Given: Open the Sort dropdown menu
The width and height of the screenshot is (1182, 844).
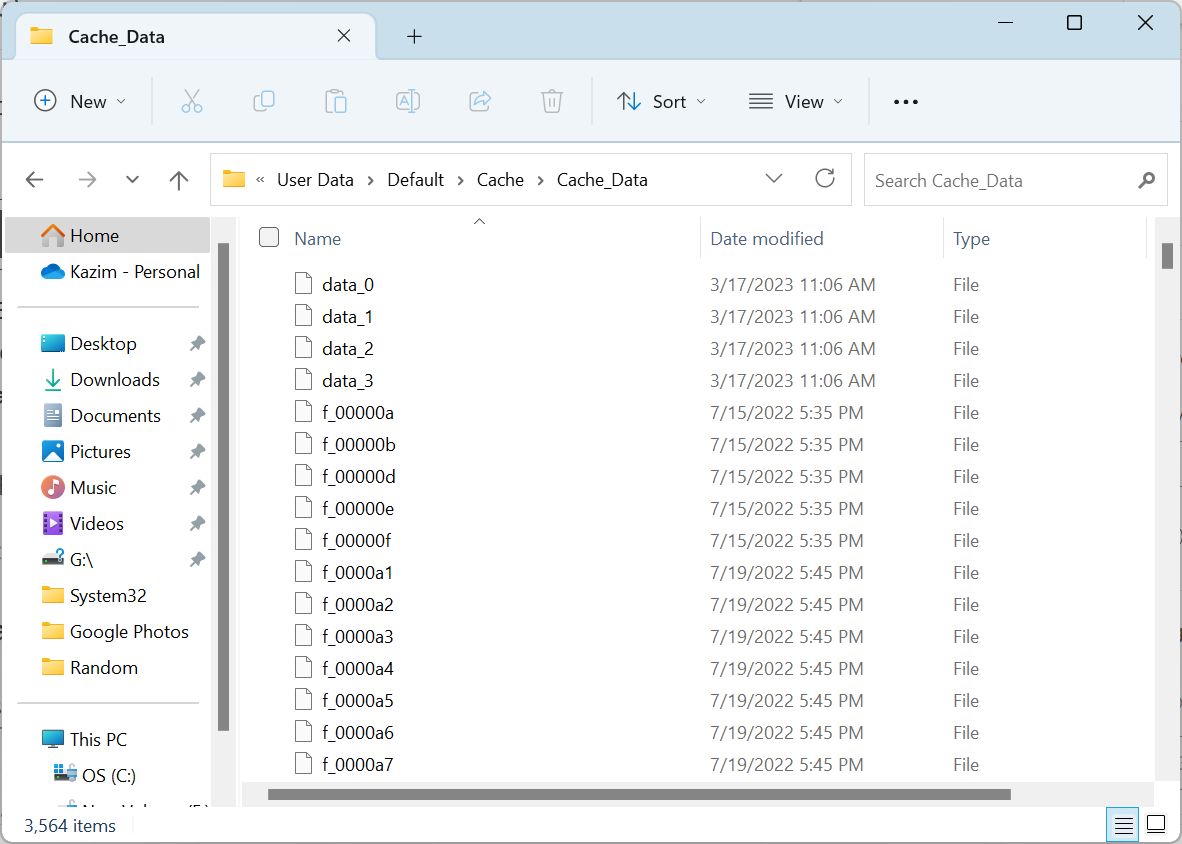Looking at the screenshot, I should coord(662,101).
